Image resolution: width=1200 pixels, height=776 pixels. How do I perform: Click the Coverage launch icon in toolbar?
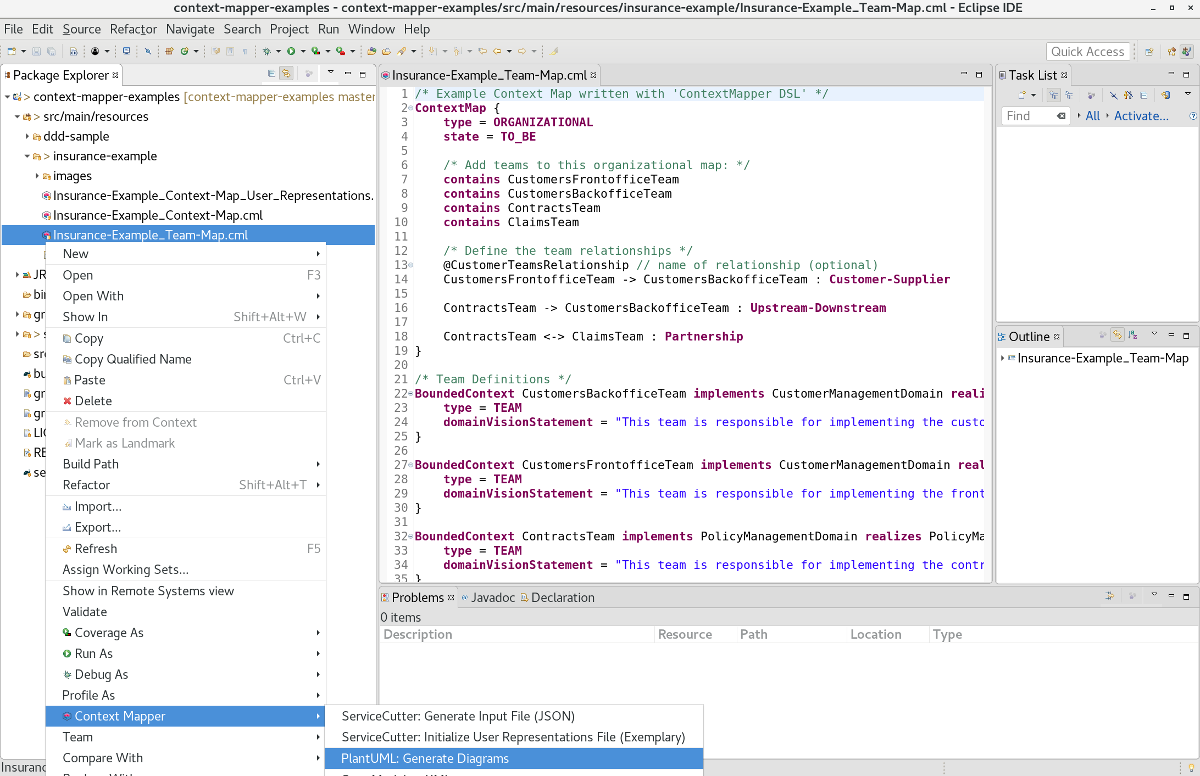click(315, 52)
